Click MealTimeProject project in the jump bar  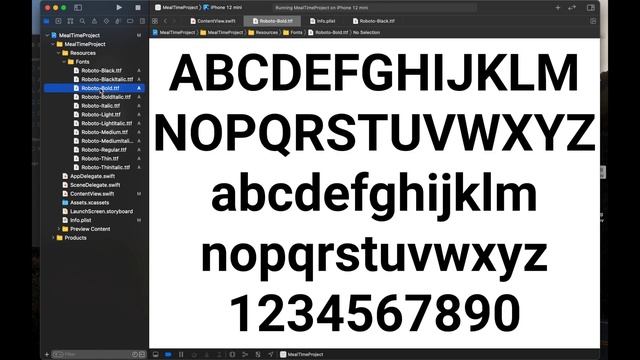pos(174,32)
